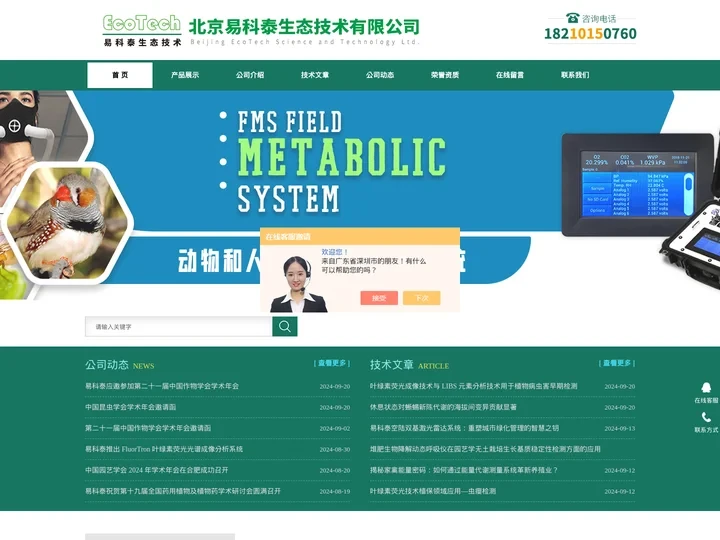The image size is (720, 540).
Task: Select the 首页 navigation tab
Action: coord(120,75)
